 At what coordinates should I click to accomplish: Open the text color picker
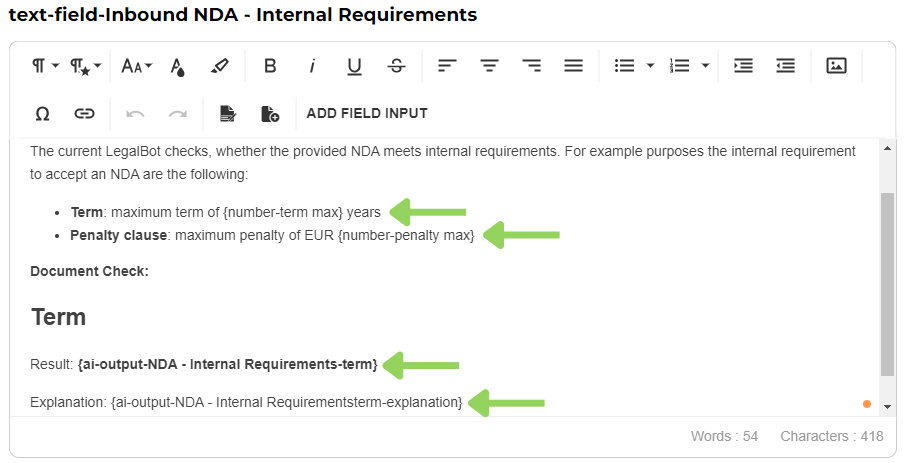(x=178, y=66)
